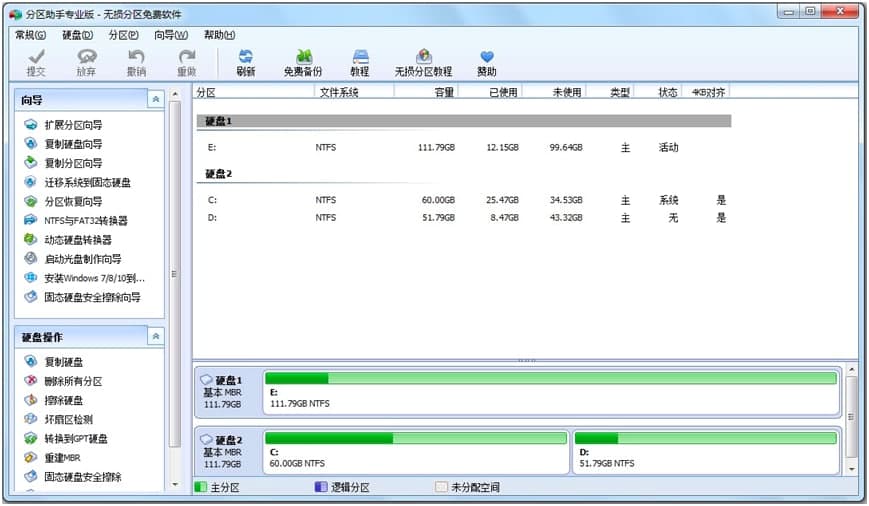
Task: Click the 重做 (redo) arrow icon
Action: tap(187, 57)
